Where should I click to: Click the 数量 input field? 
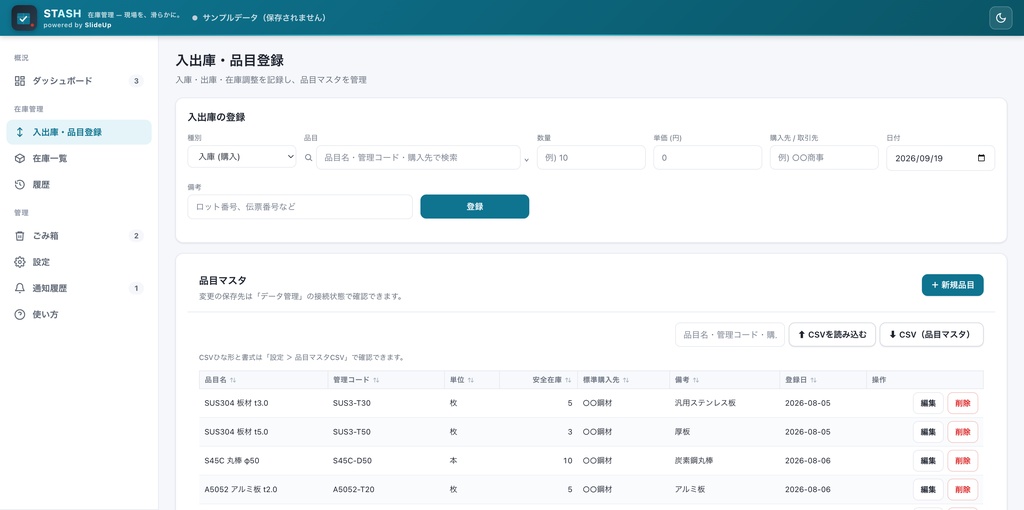tap(591, 157)
